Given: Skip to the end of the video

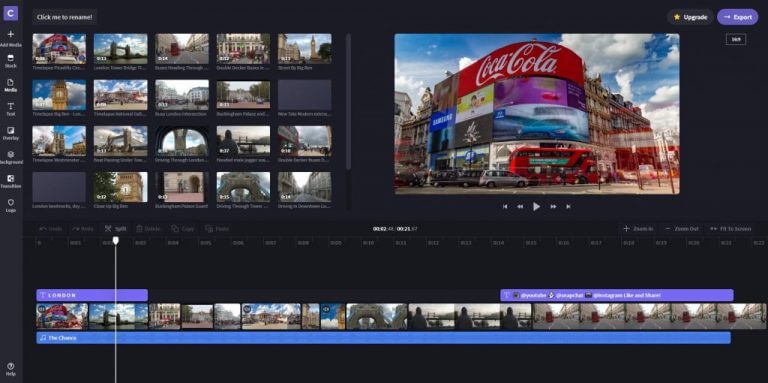Looking at the screenshot, I should [x=568, y=207].
